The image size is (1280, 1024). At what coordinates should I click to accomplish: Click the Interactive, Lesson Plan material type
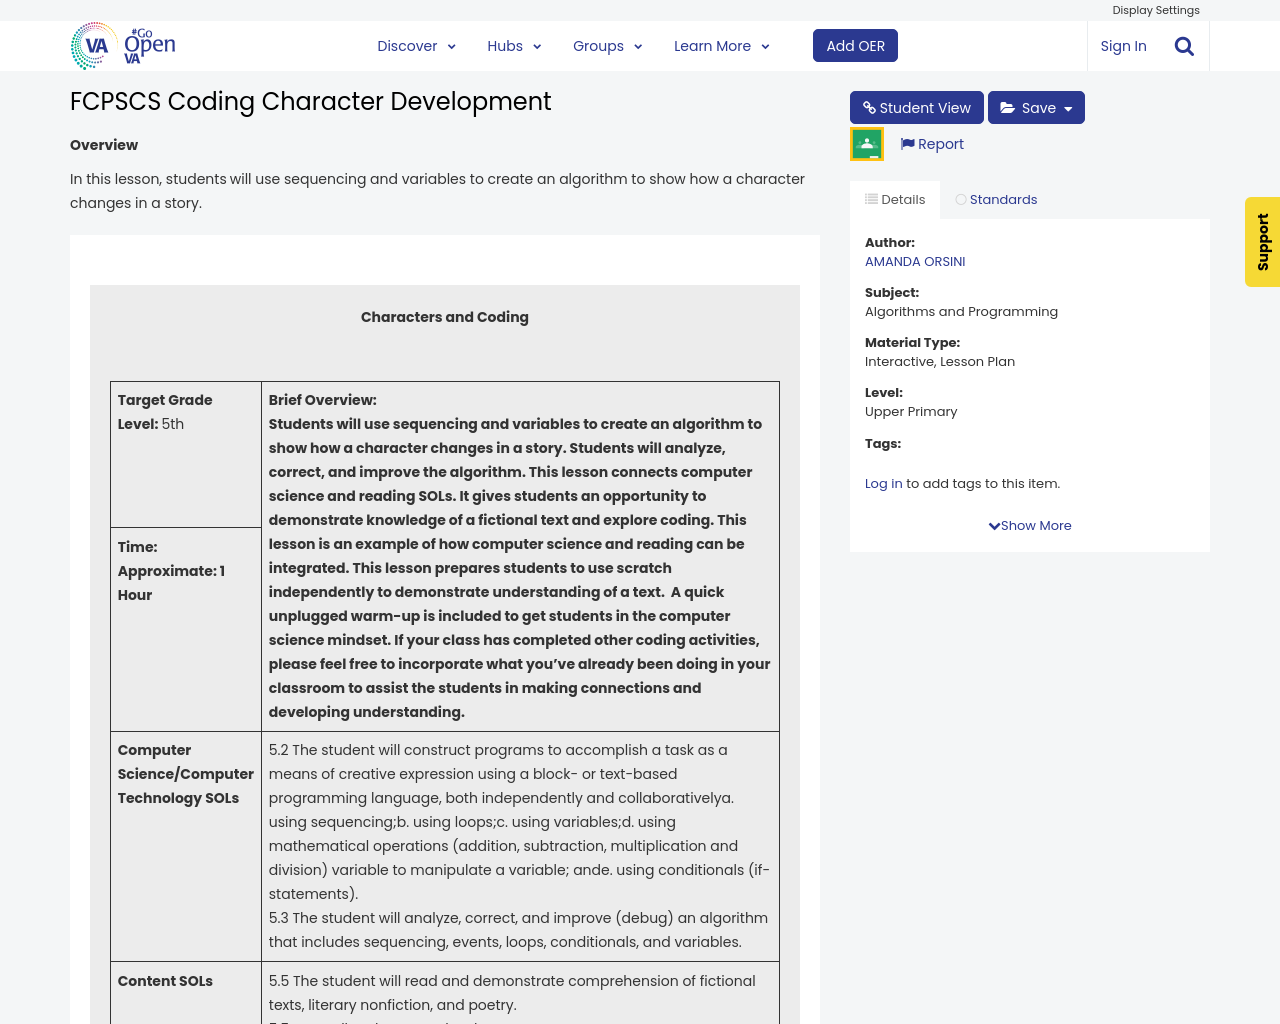pyautogui.click(x=940, y=362)
